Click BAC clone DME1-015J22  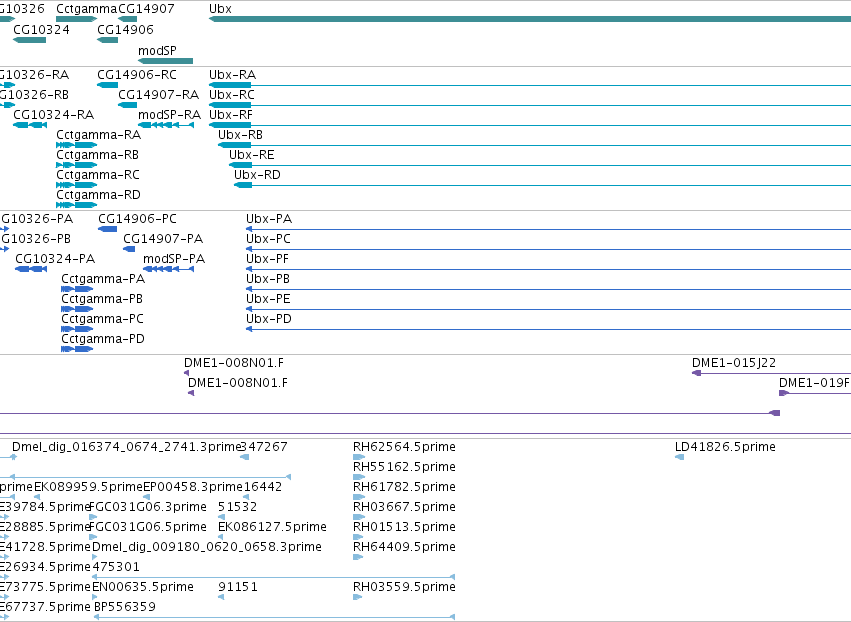734,363
